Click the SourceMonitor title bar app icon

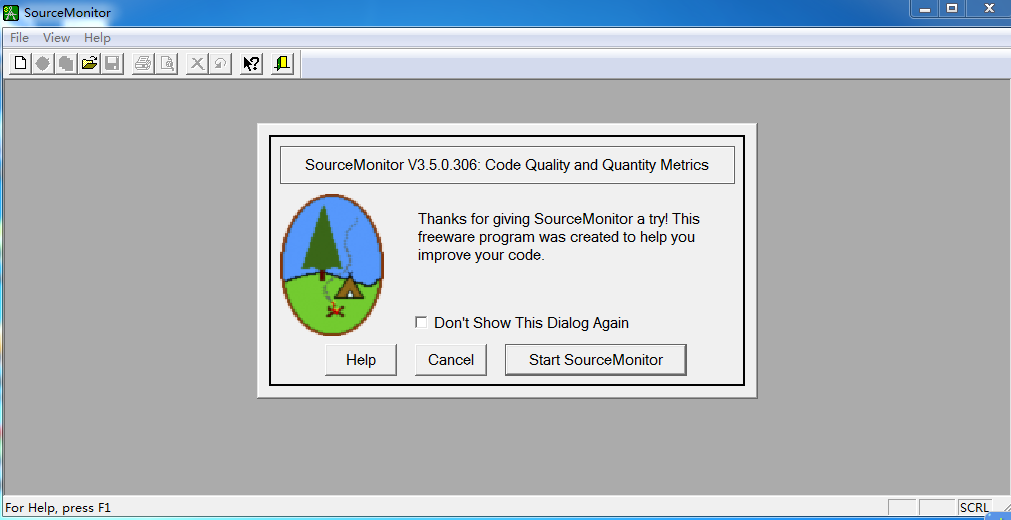point(11,12)
